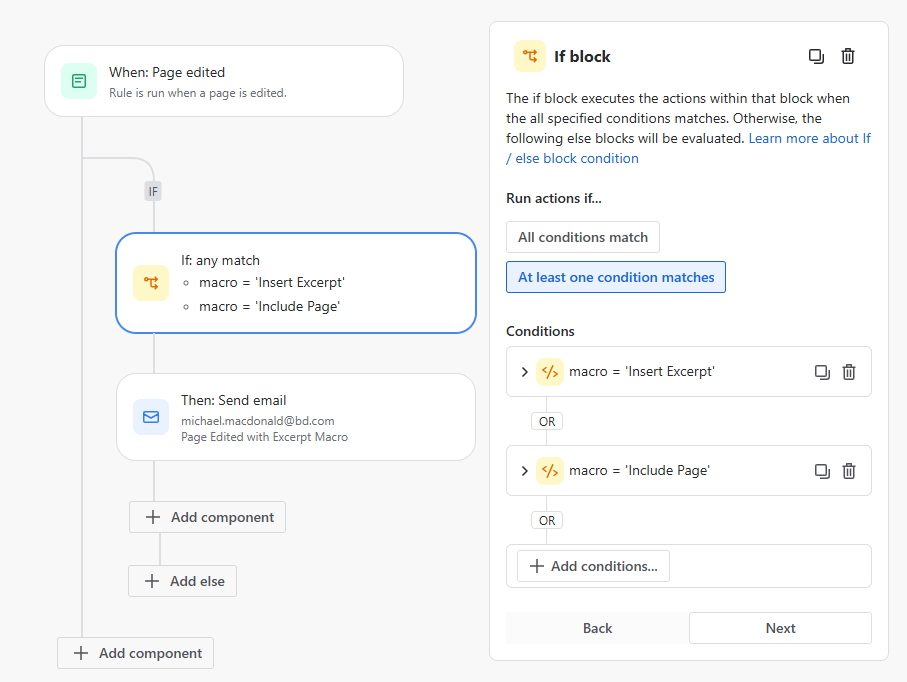The height and width of the screenshot is (682, 907).
Task: Click the code icon of 'Include Page' condition
Action: pyautogui.click(x=550, y=471)
